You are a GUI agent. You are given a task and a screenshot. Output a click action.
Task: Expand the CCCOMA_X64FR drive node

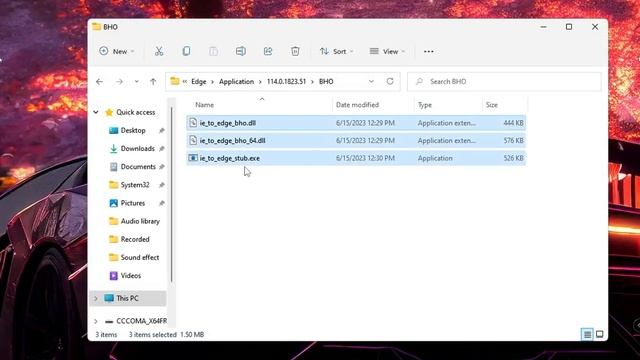(96, 321)
